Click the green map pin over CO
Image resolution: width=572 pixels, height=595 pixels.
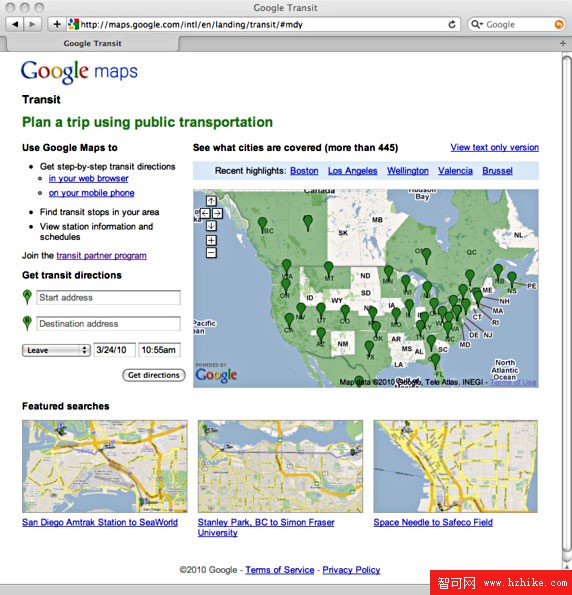[x=345, y=312]
